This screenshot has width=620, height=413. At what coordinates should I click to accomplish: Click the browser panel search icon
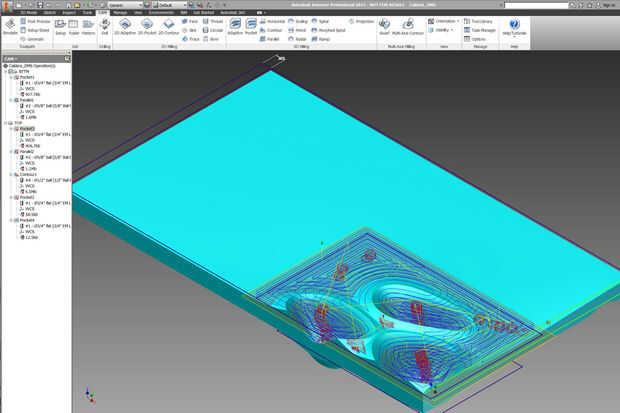[67, 59]
